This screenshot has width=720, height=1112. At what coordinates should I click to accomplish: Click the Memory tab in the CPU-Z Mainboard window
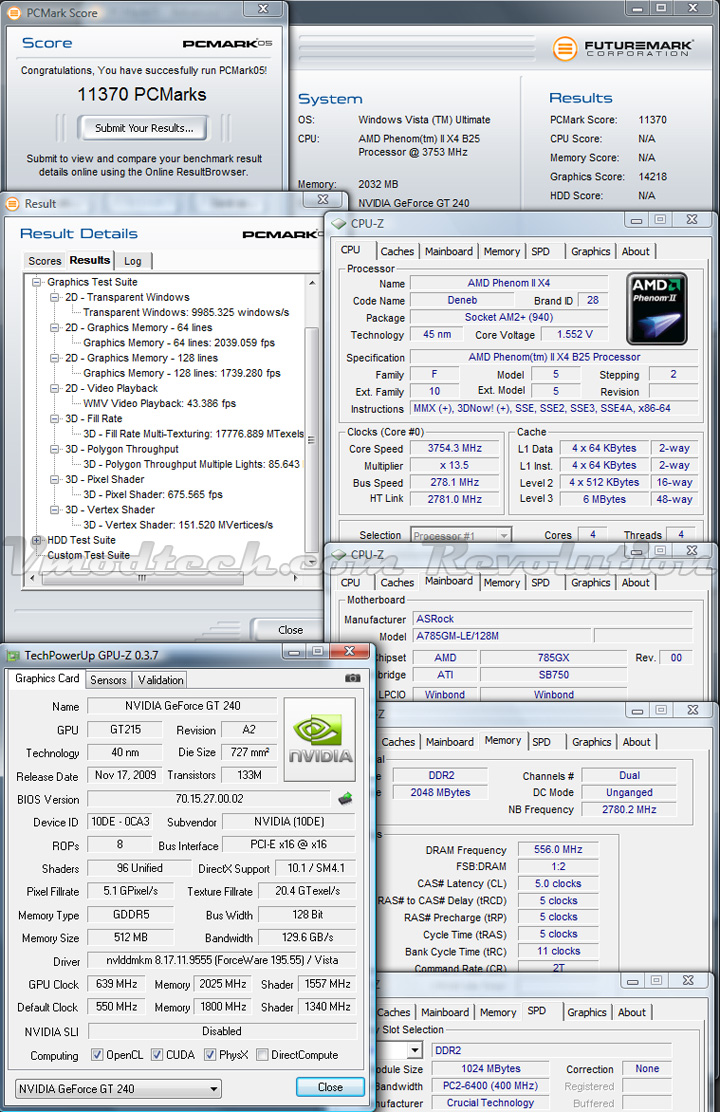[x=502, y=583]
